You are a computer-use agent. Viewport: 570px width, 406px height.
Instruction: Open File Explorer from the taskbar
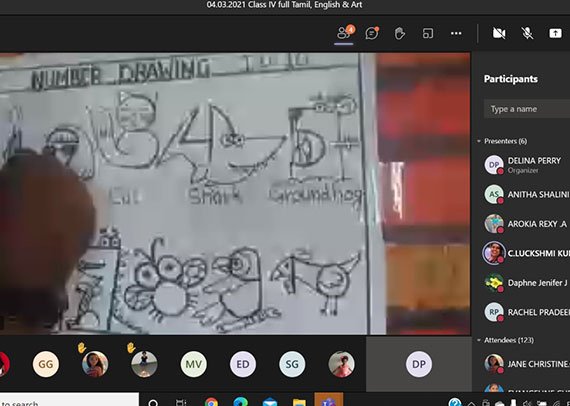(x=299, y=402)
